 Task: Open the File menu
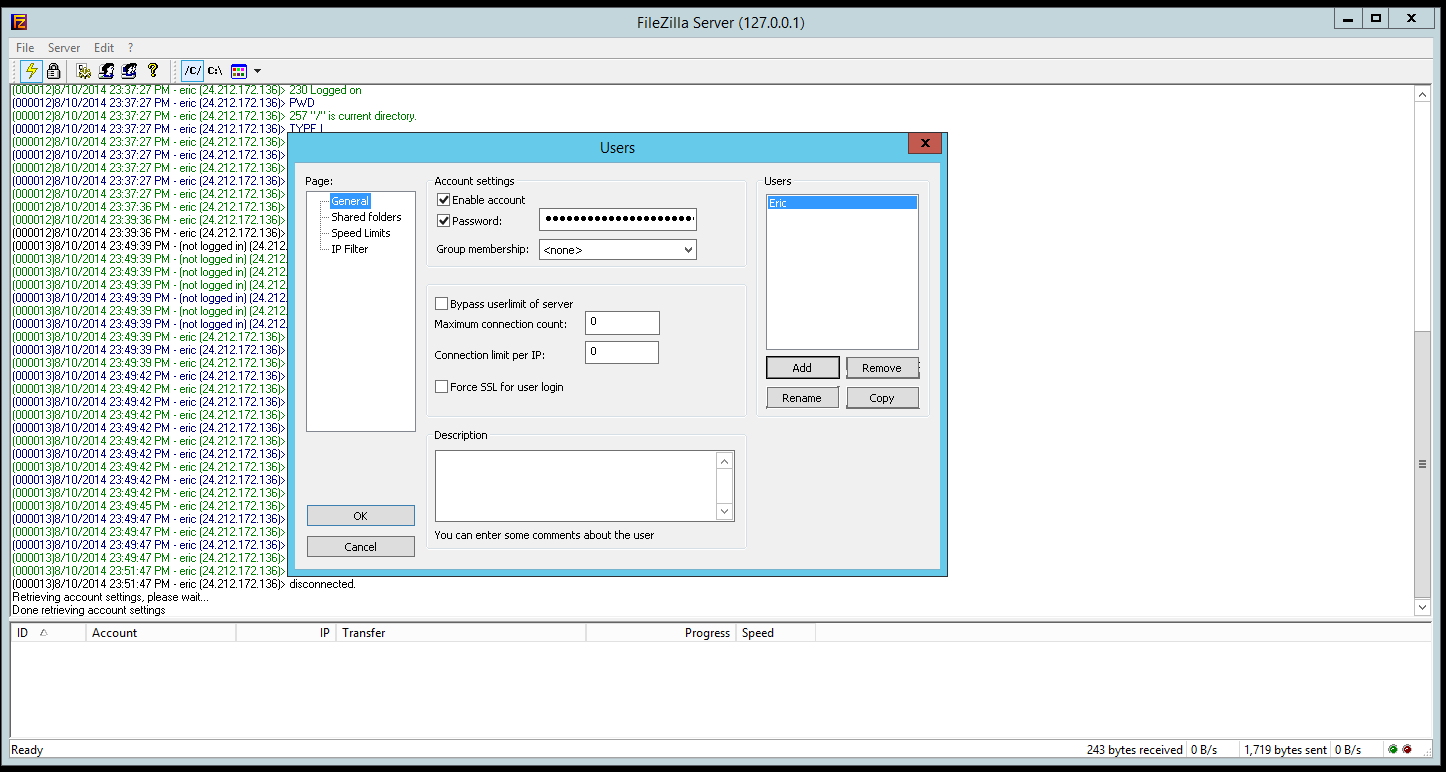(25, 48)
